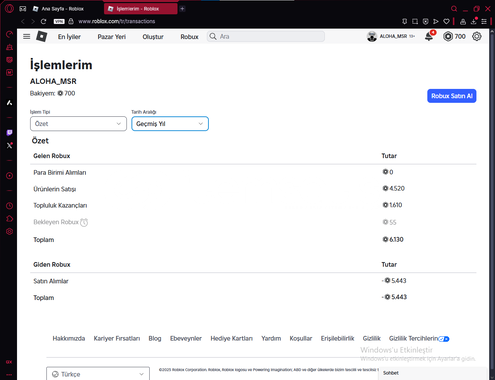495x380 pixels.
Task: Open the Türkçe language dropdown
Action: pyautogui.click(x=98, y=374)
